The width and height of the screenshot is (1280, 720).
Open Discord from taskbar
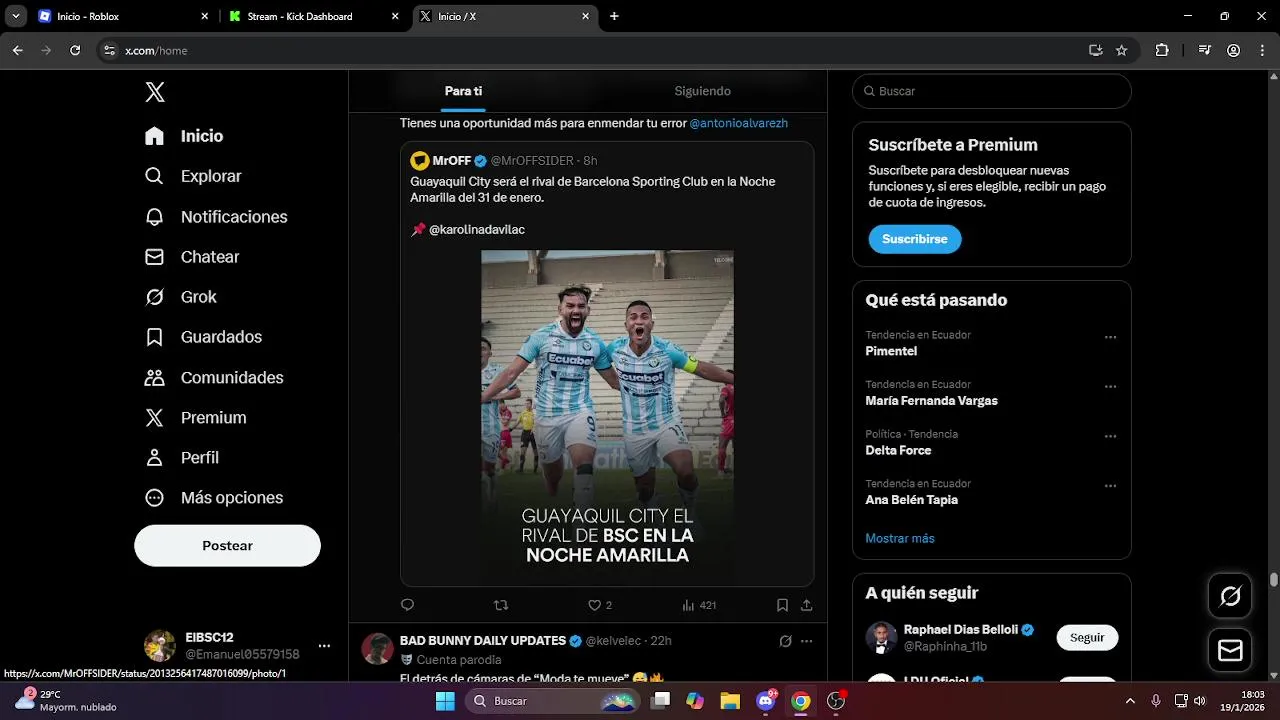tap(766, 701)
